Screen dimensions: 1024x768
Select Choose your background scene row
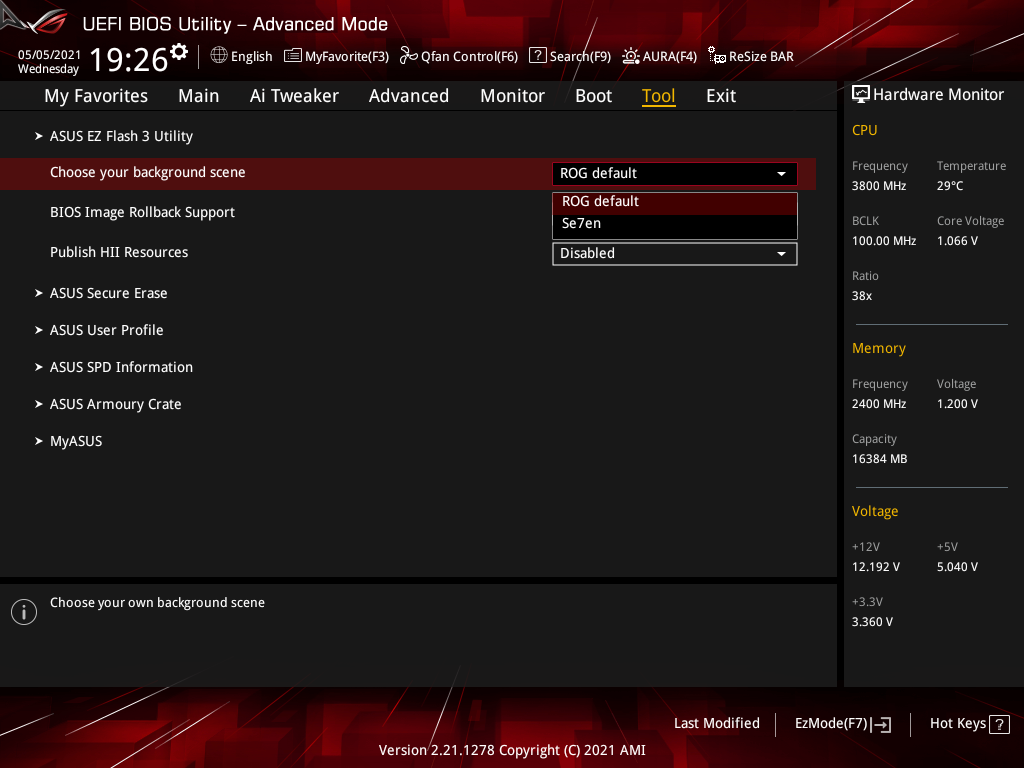point(408,174)
